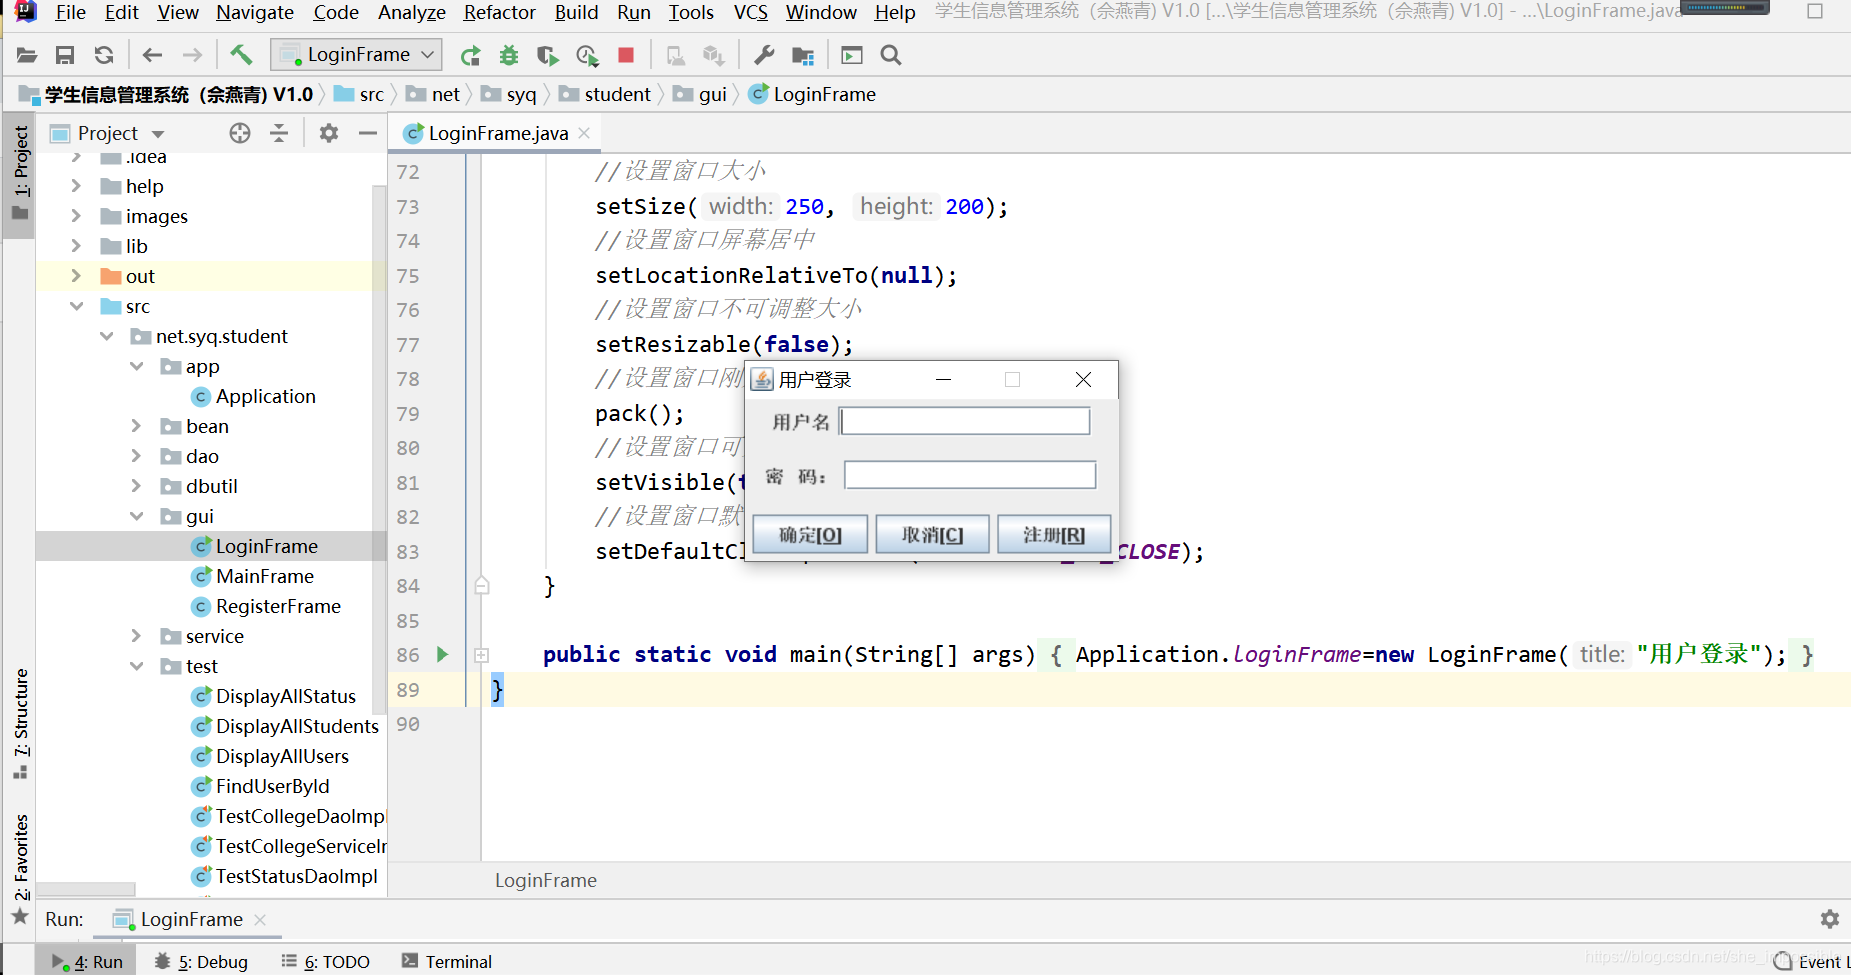Click the Open folder toolbar icon
The height and width of the screenshot is (975, 1851).
pos(27,55)
